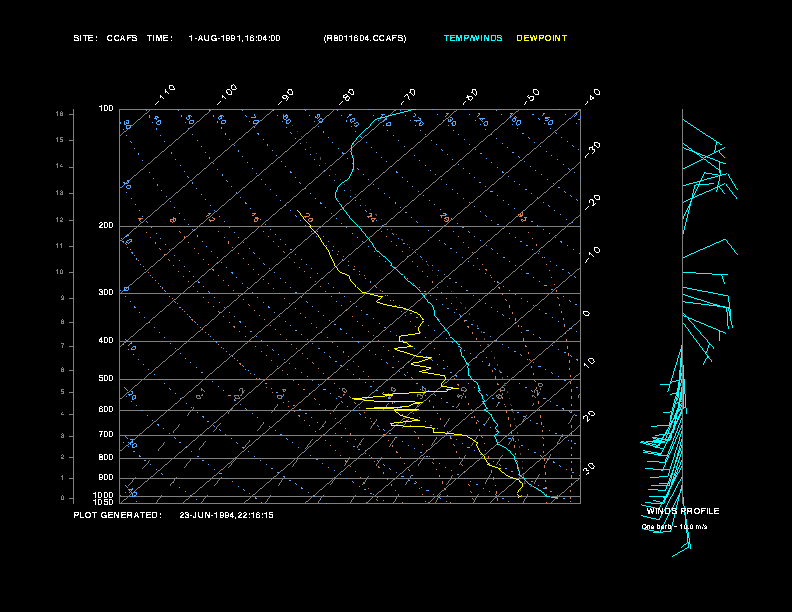Click the file name (R8011604.CCAFS)

tap(365, 38)
